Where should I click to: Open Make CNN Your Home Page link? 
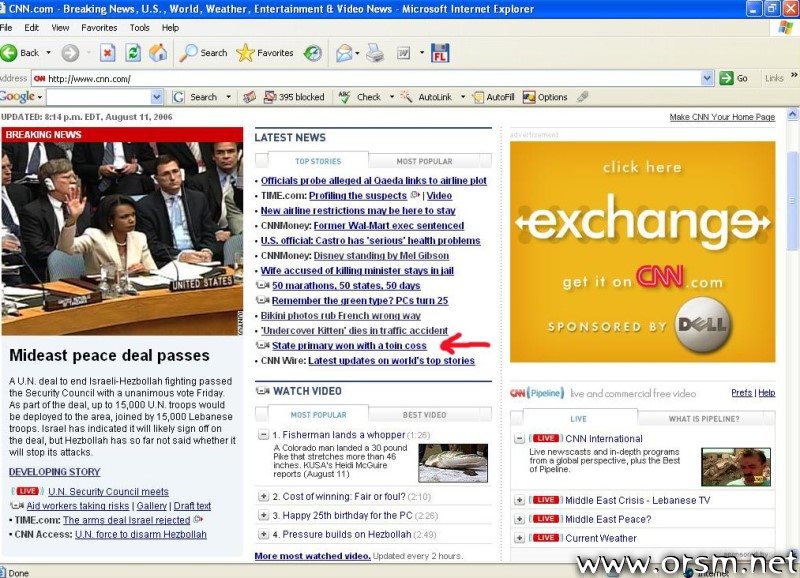722,117
